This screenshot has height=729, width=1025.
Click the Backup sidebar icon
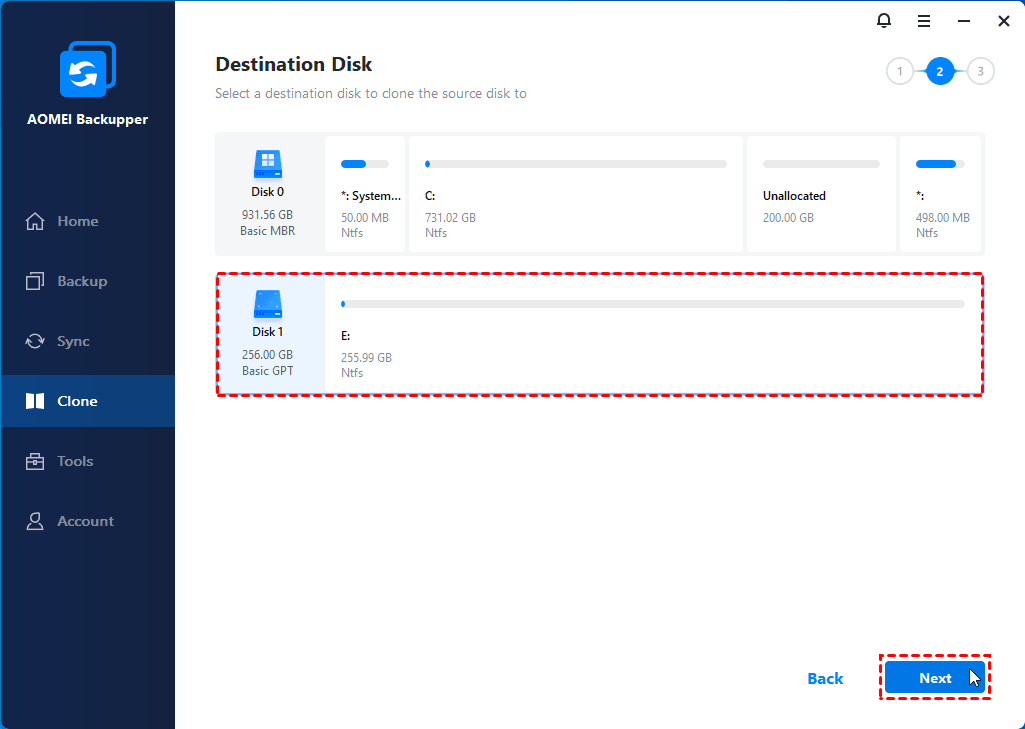[x=35, y=281]
